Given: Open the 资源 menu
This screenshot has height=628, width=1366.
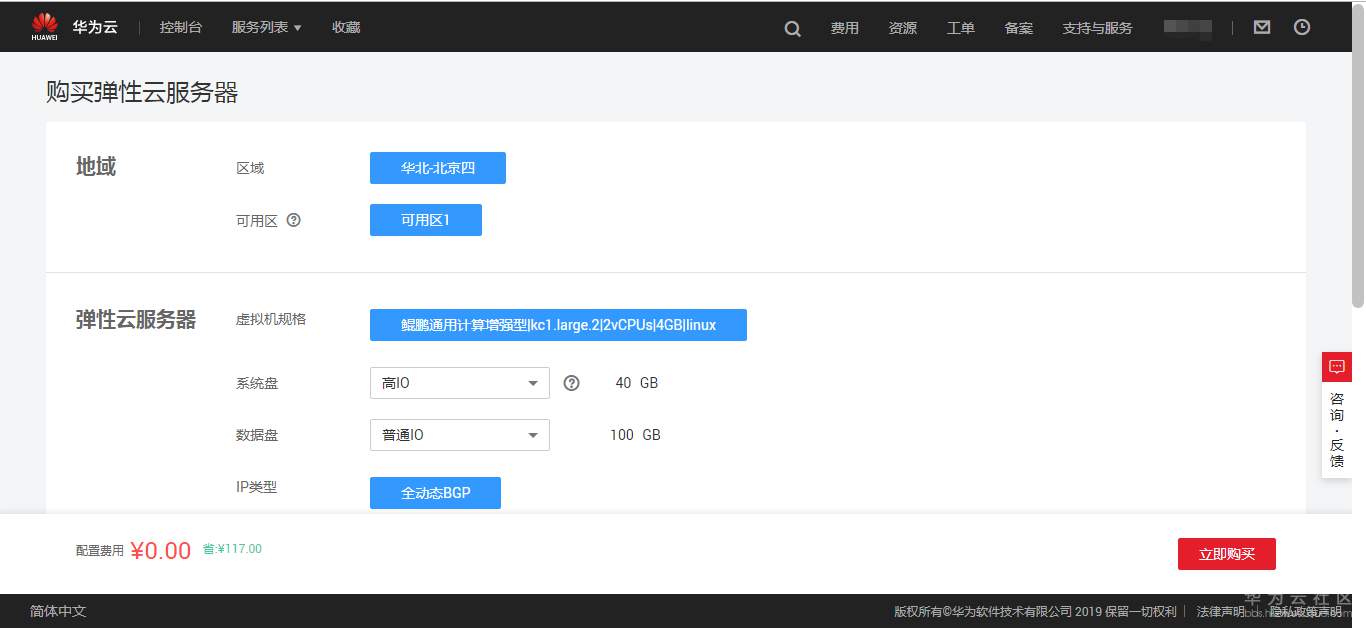Looking at the screenshot, I should point(902,28).
